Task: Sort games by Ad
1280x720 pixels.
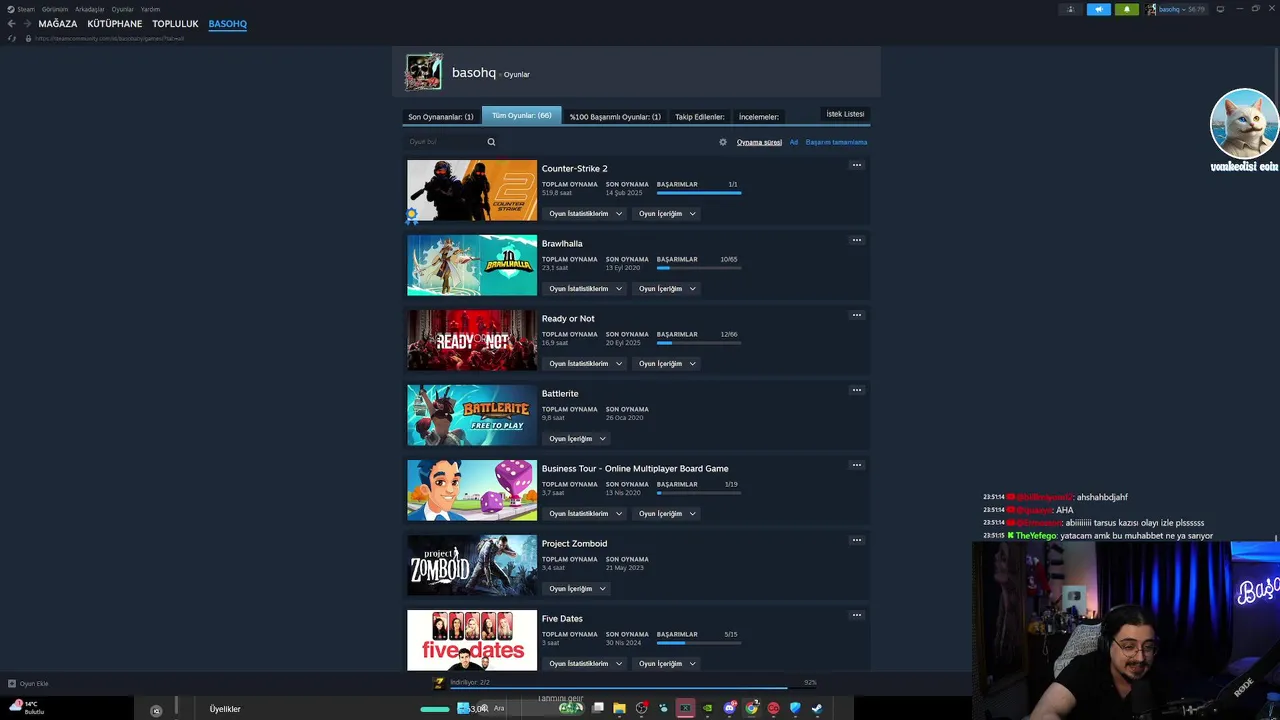Action: 794,142
